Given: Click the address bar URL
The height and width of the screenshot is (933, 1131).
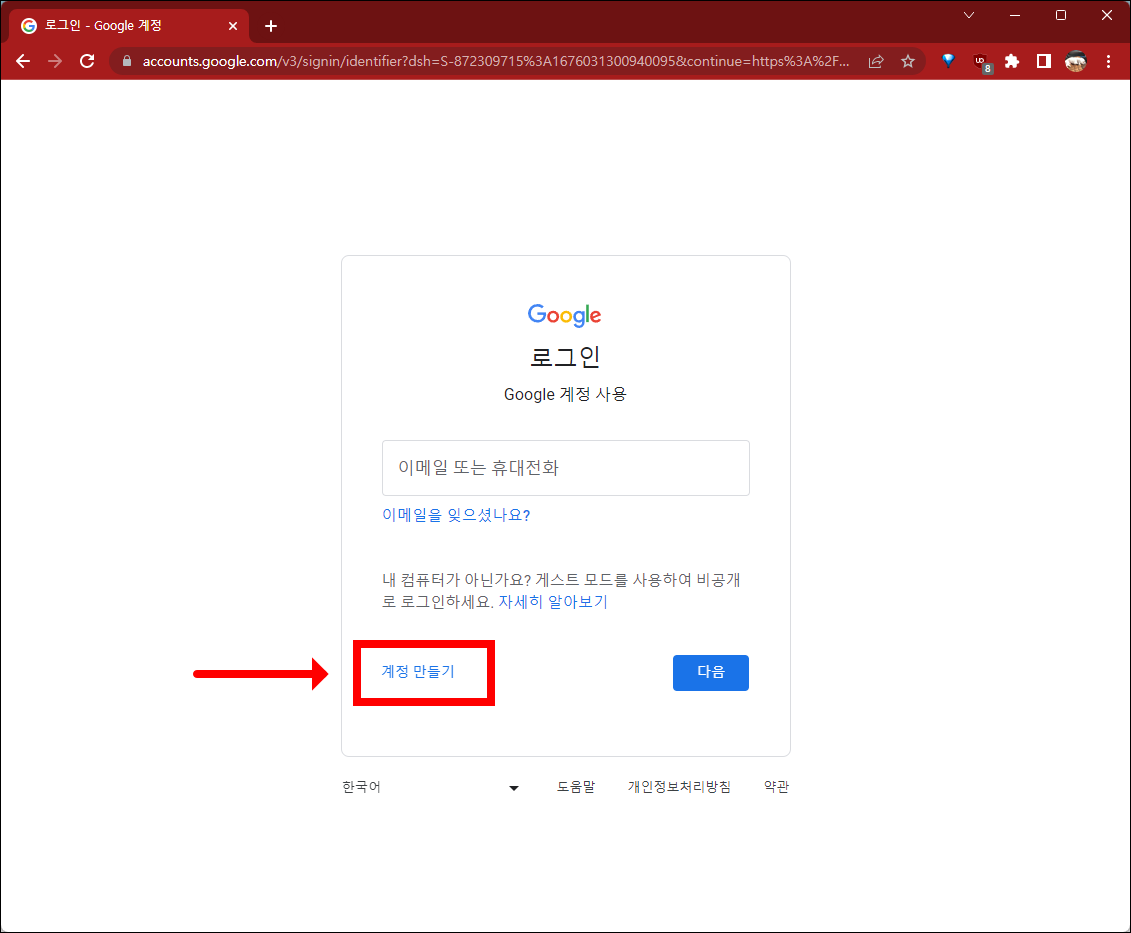Looking at the screenshot, I should tap(496, 61).
